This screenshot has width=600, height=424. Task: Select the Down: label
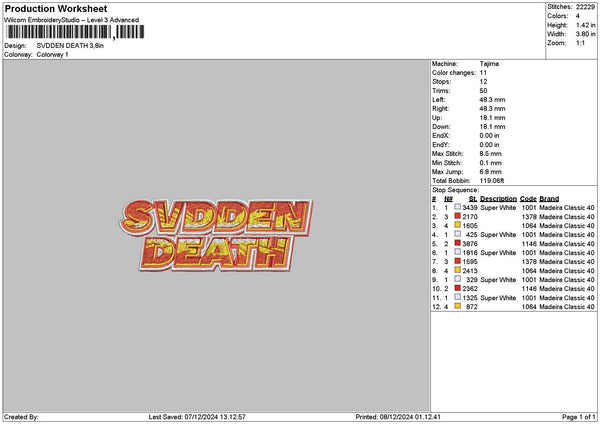click(x=441, y=127)
